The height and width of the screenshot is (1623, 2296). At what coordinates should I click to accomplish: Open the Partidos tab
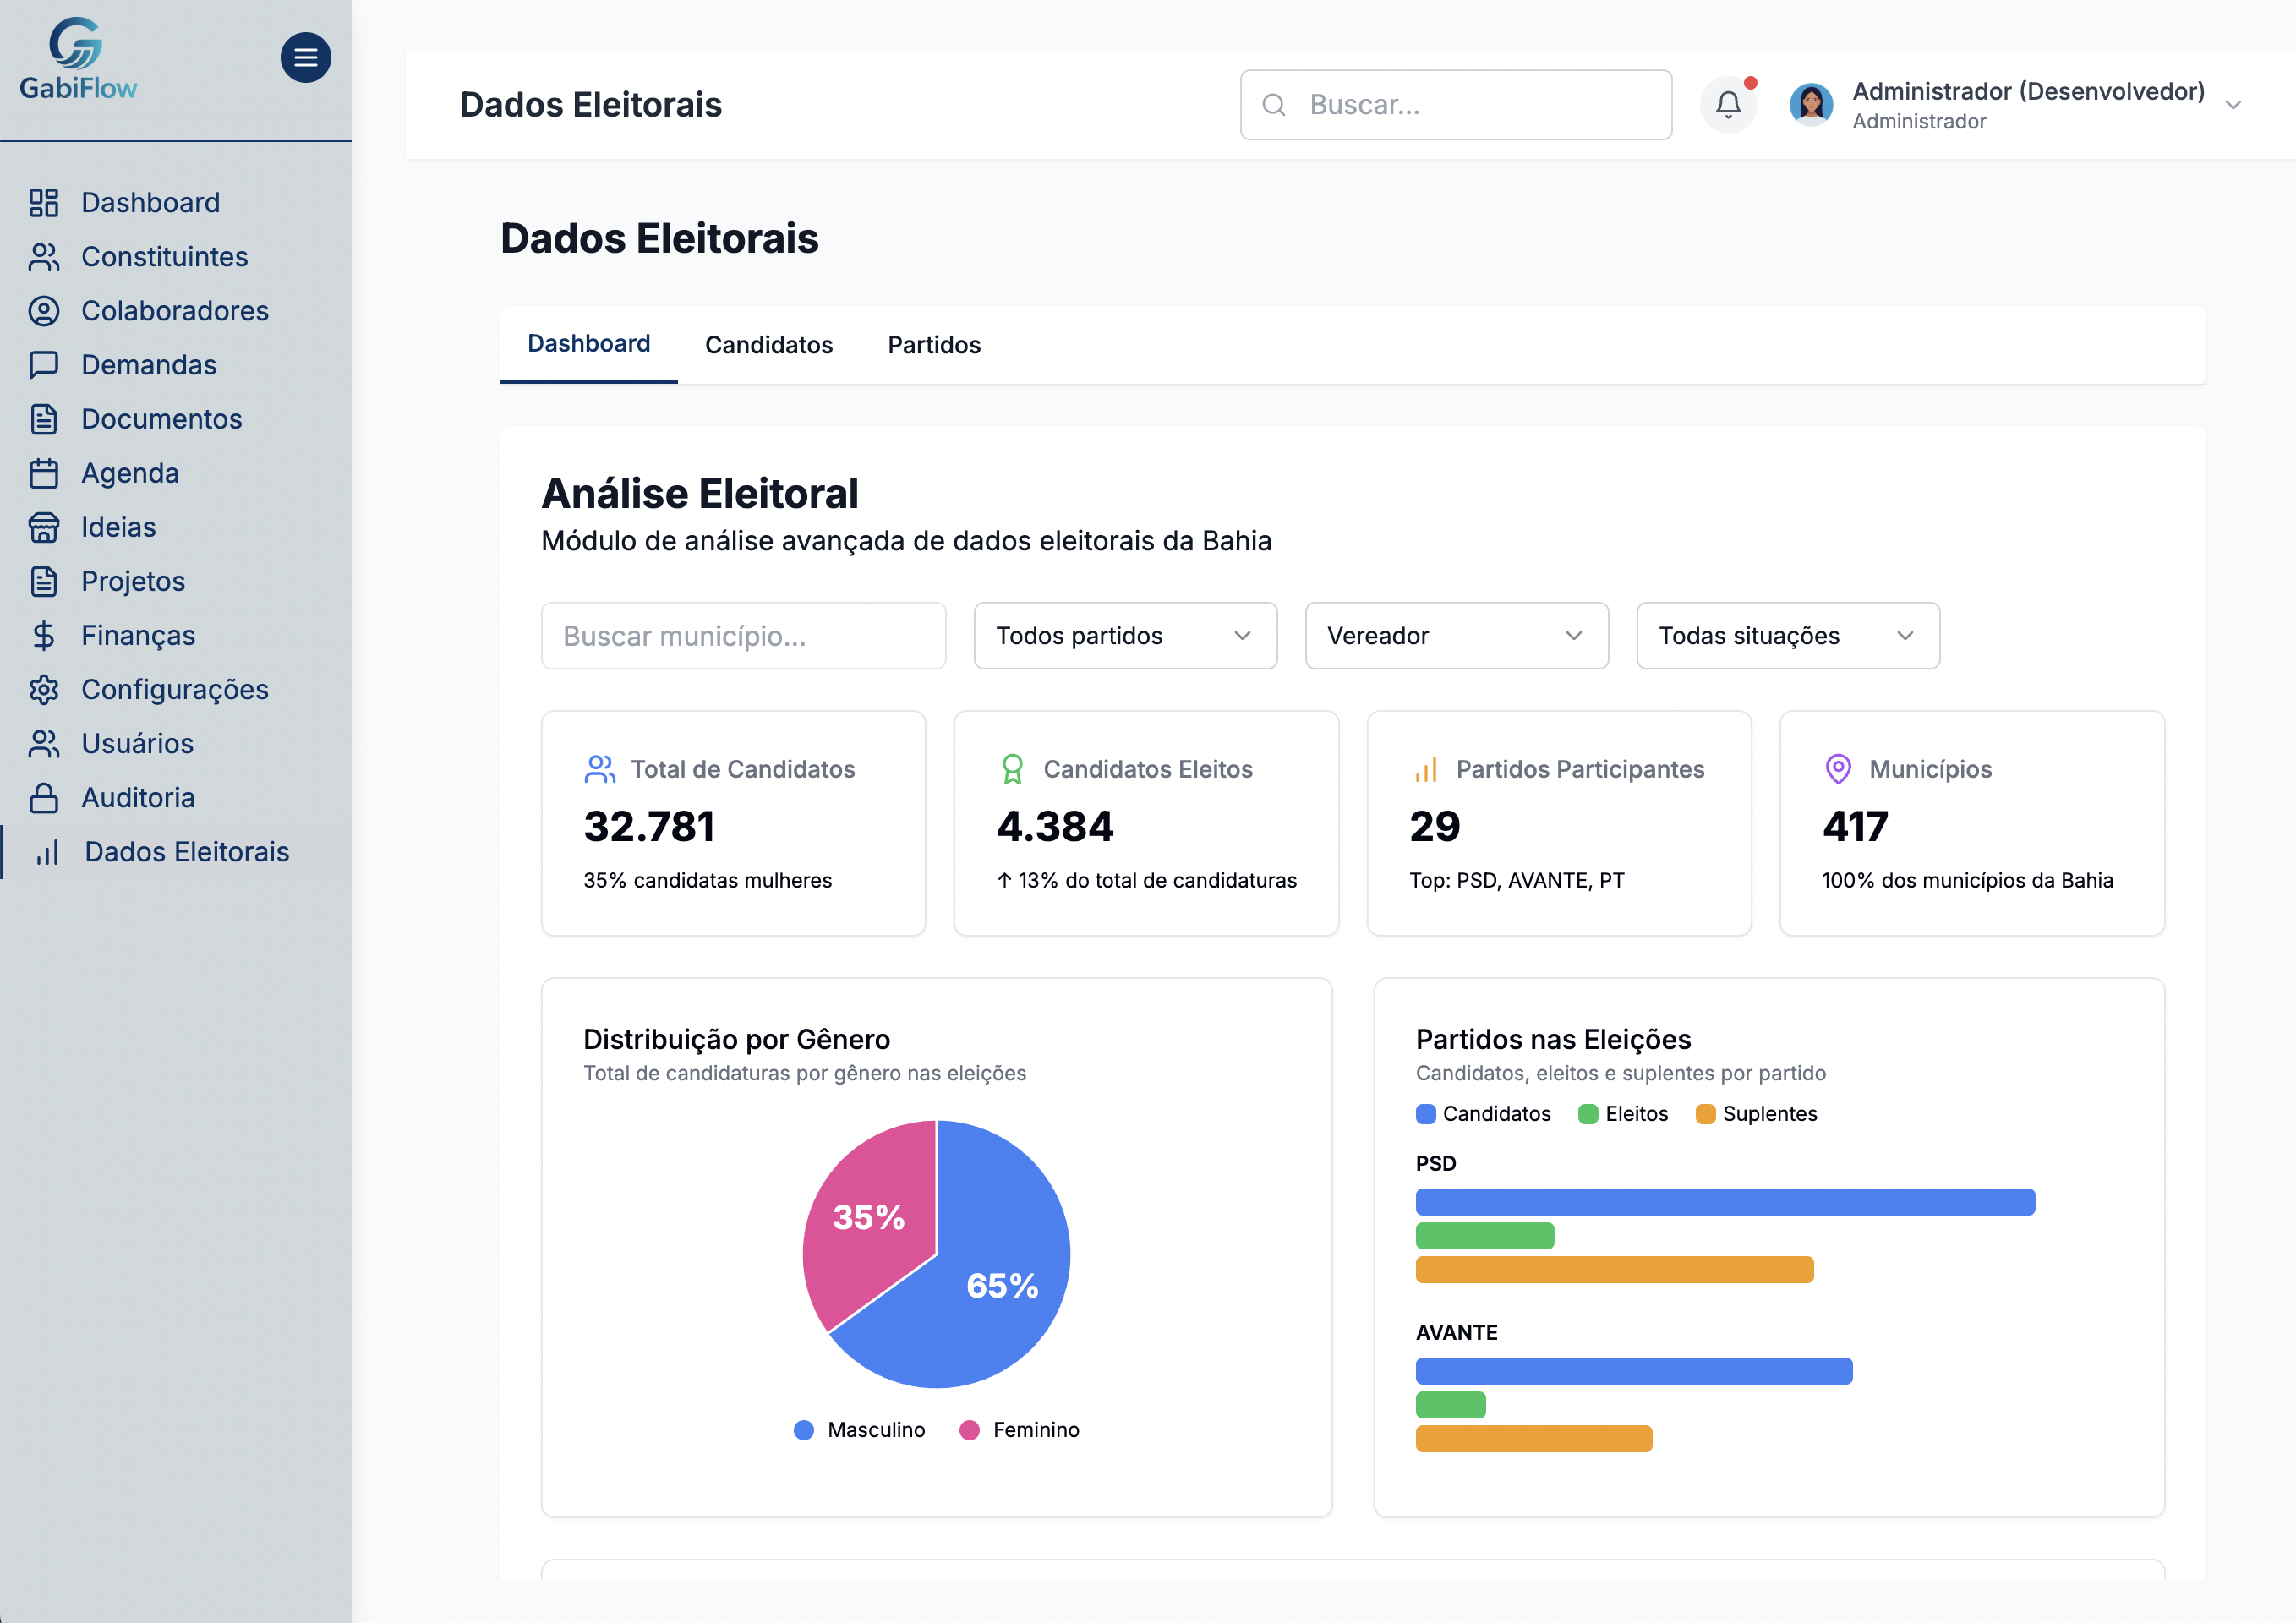tap(933, 344)
